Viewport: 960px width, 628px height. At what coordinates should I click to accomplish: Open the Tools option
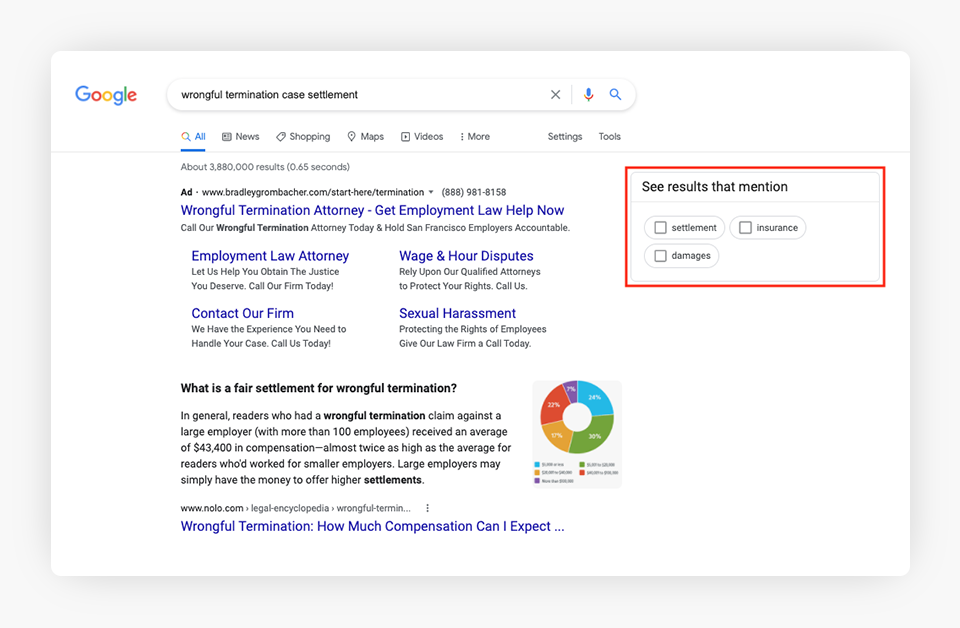pyautogui.click(x=610, y=137)
